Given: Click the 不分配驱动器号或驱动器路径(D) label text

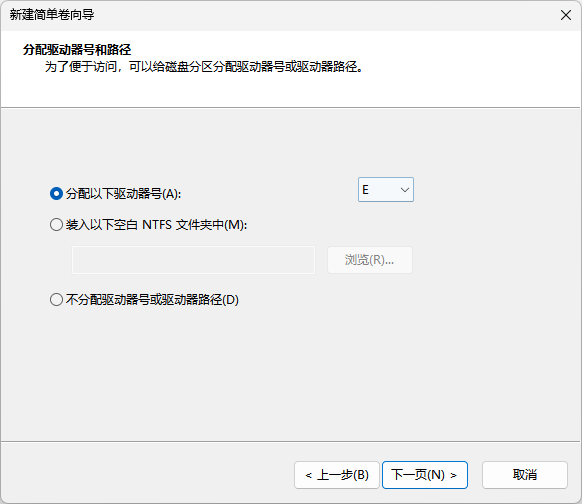Looking at the screenshot, I should pos(152,300).
